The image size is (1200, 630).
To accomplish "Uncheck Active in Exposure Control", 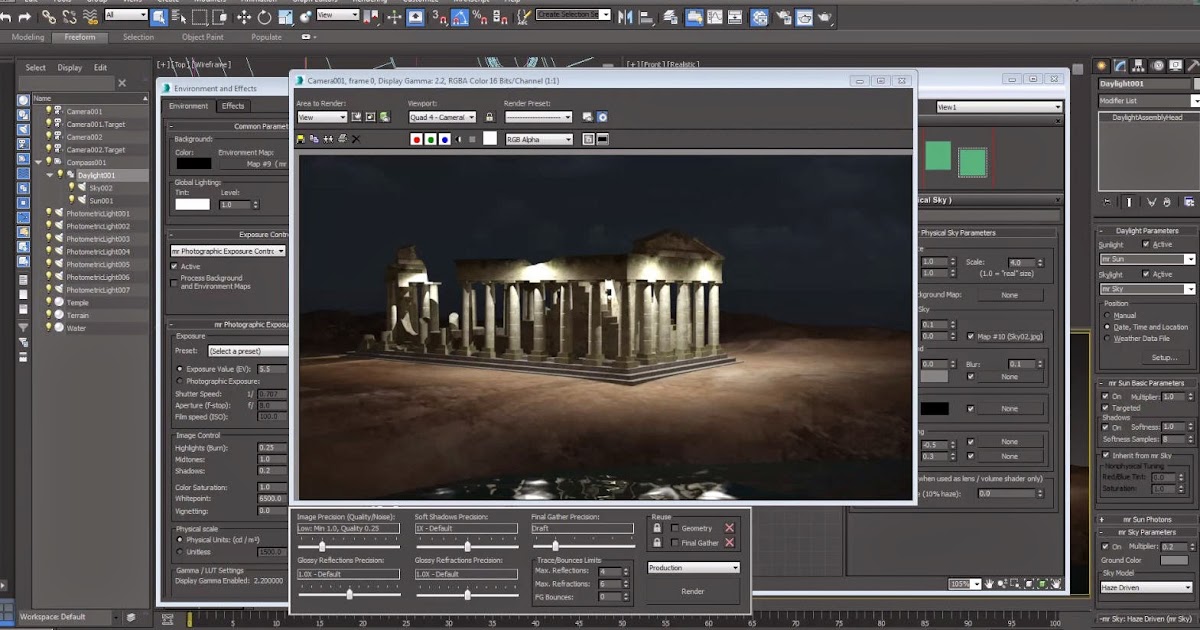I will [x=174, y=266].
